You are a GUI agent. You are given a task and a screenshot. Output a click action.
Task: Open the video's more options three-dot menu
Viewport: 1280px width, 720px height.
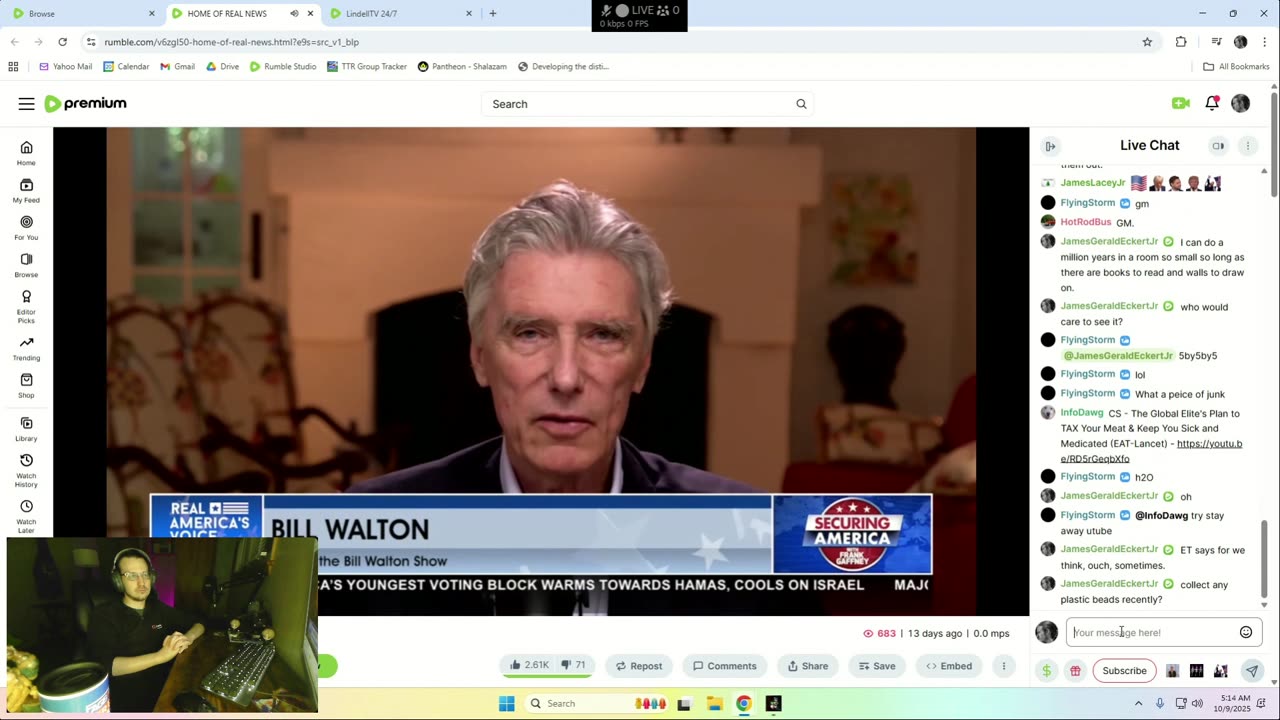pos(1003,666)
